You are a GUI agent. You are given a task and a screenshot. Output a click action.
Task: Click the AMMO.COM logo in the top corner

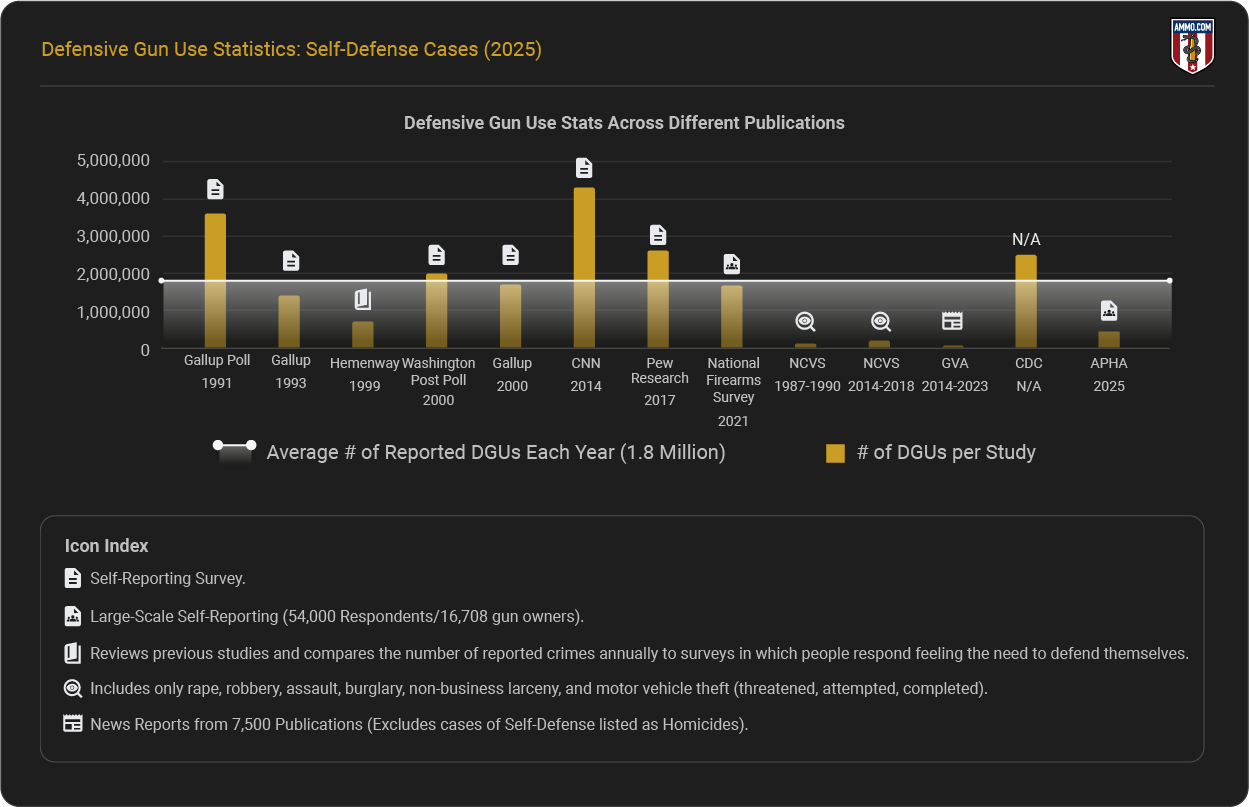coord(1194,44)
